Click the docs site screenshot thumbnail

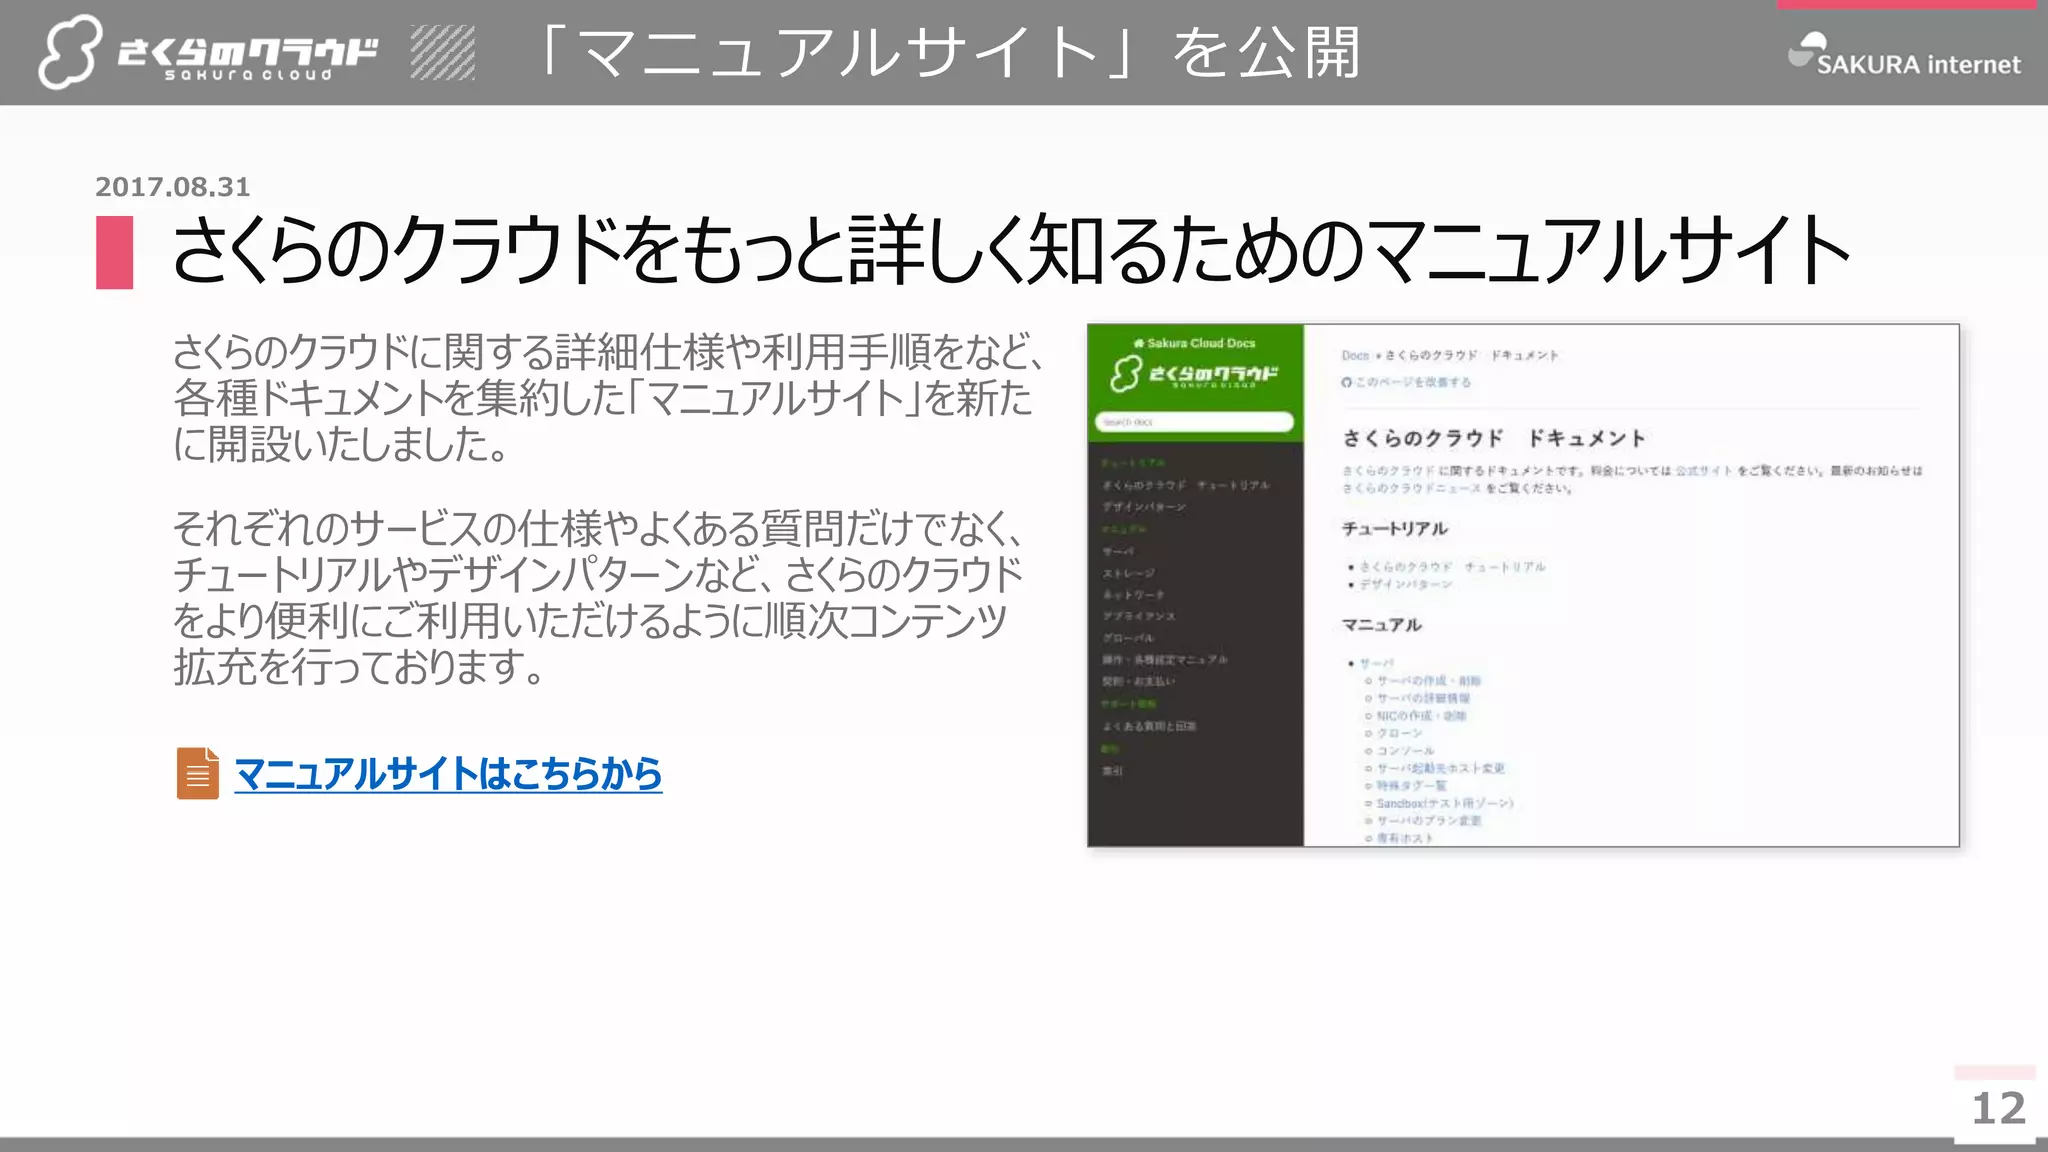click(1523, 585)
